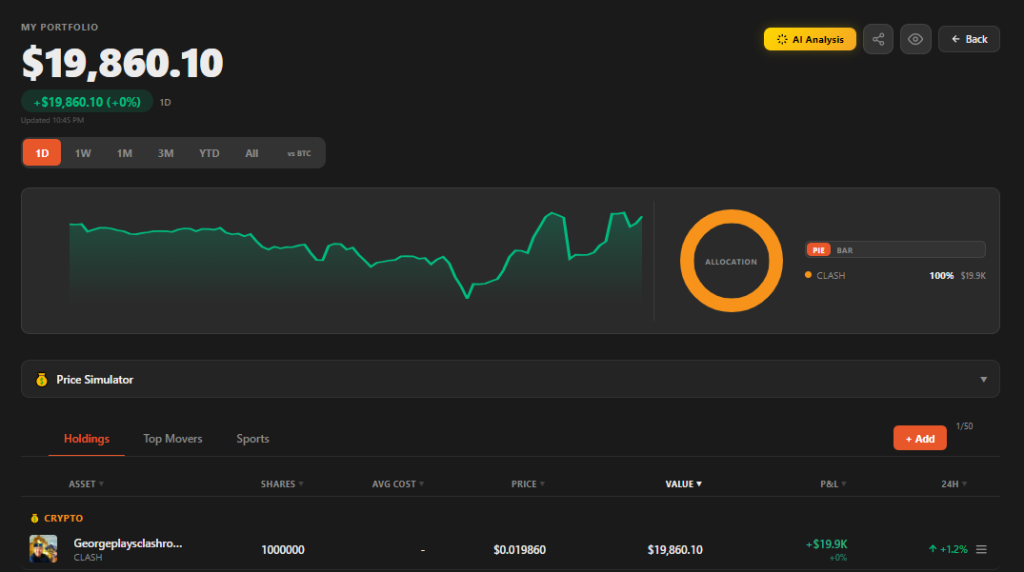
Task: Select the 1W time range
Action: (83, 153)
